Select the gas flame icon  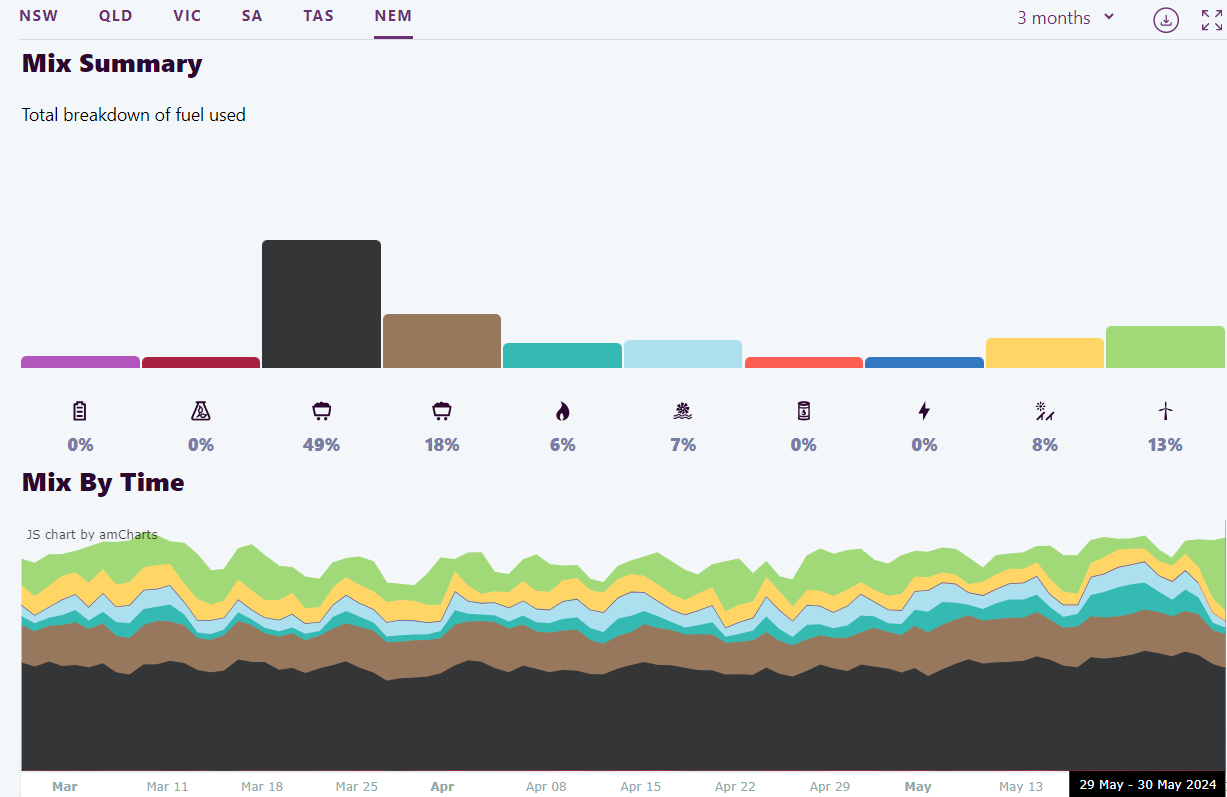tap(562, 411)
